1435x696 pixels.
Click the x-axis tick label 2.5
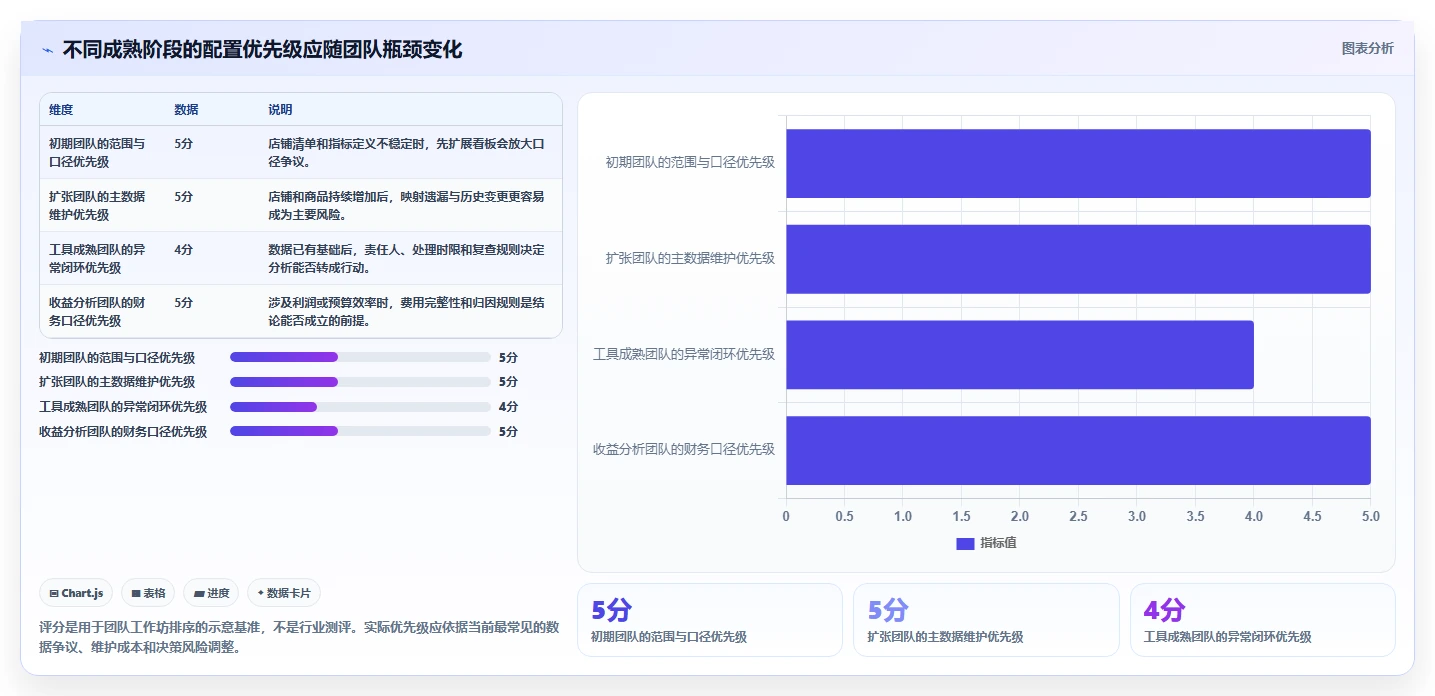(1078, 516)
